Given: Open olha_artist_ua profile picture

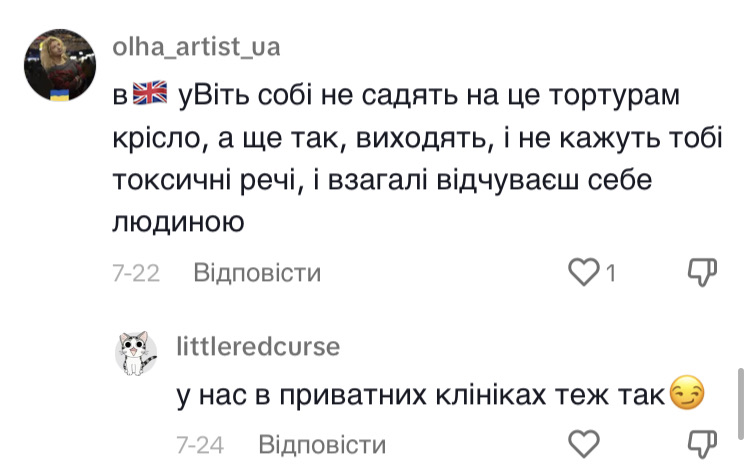Looking at the screenshot, I should (x=60, y=64).
